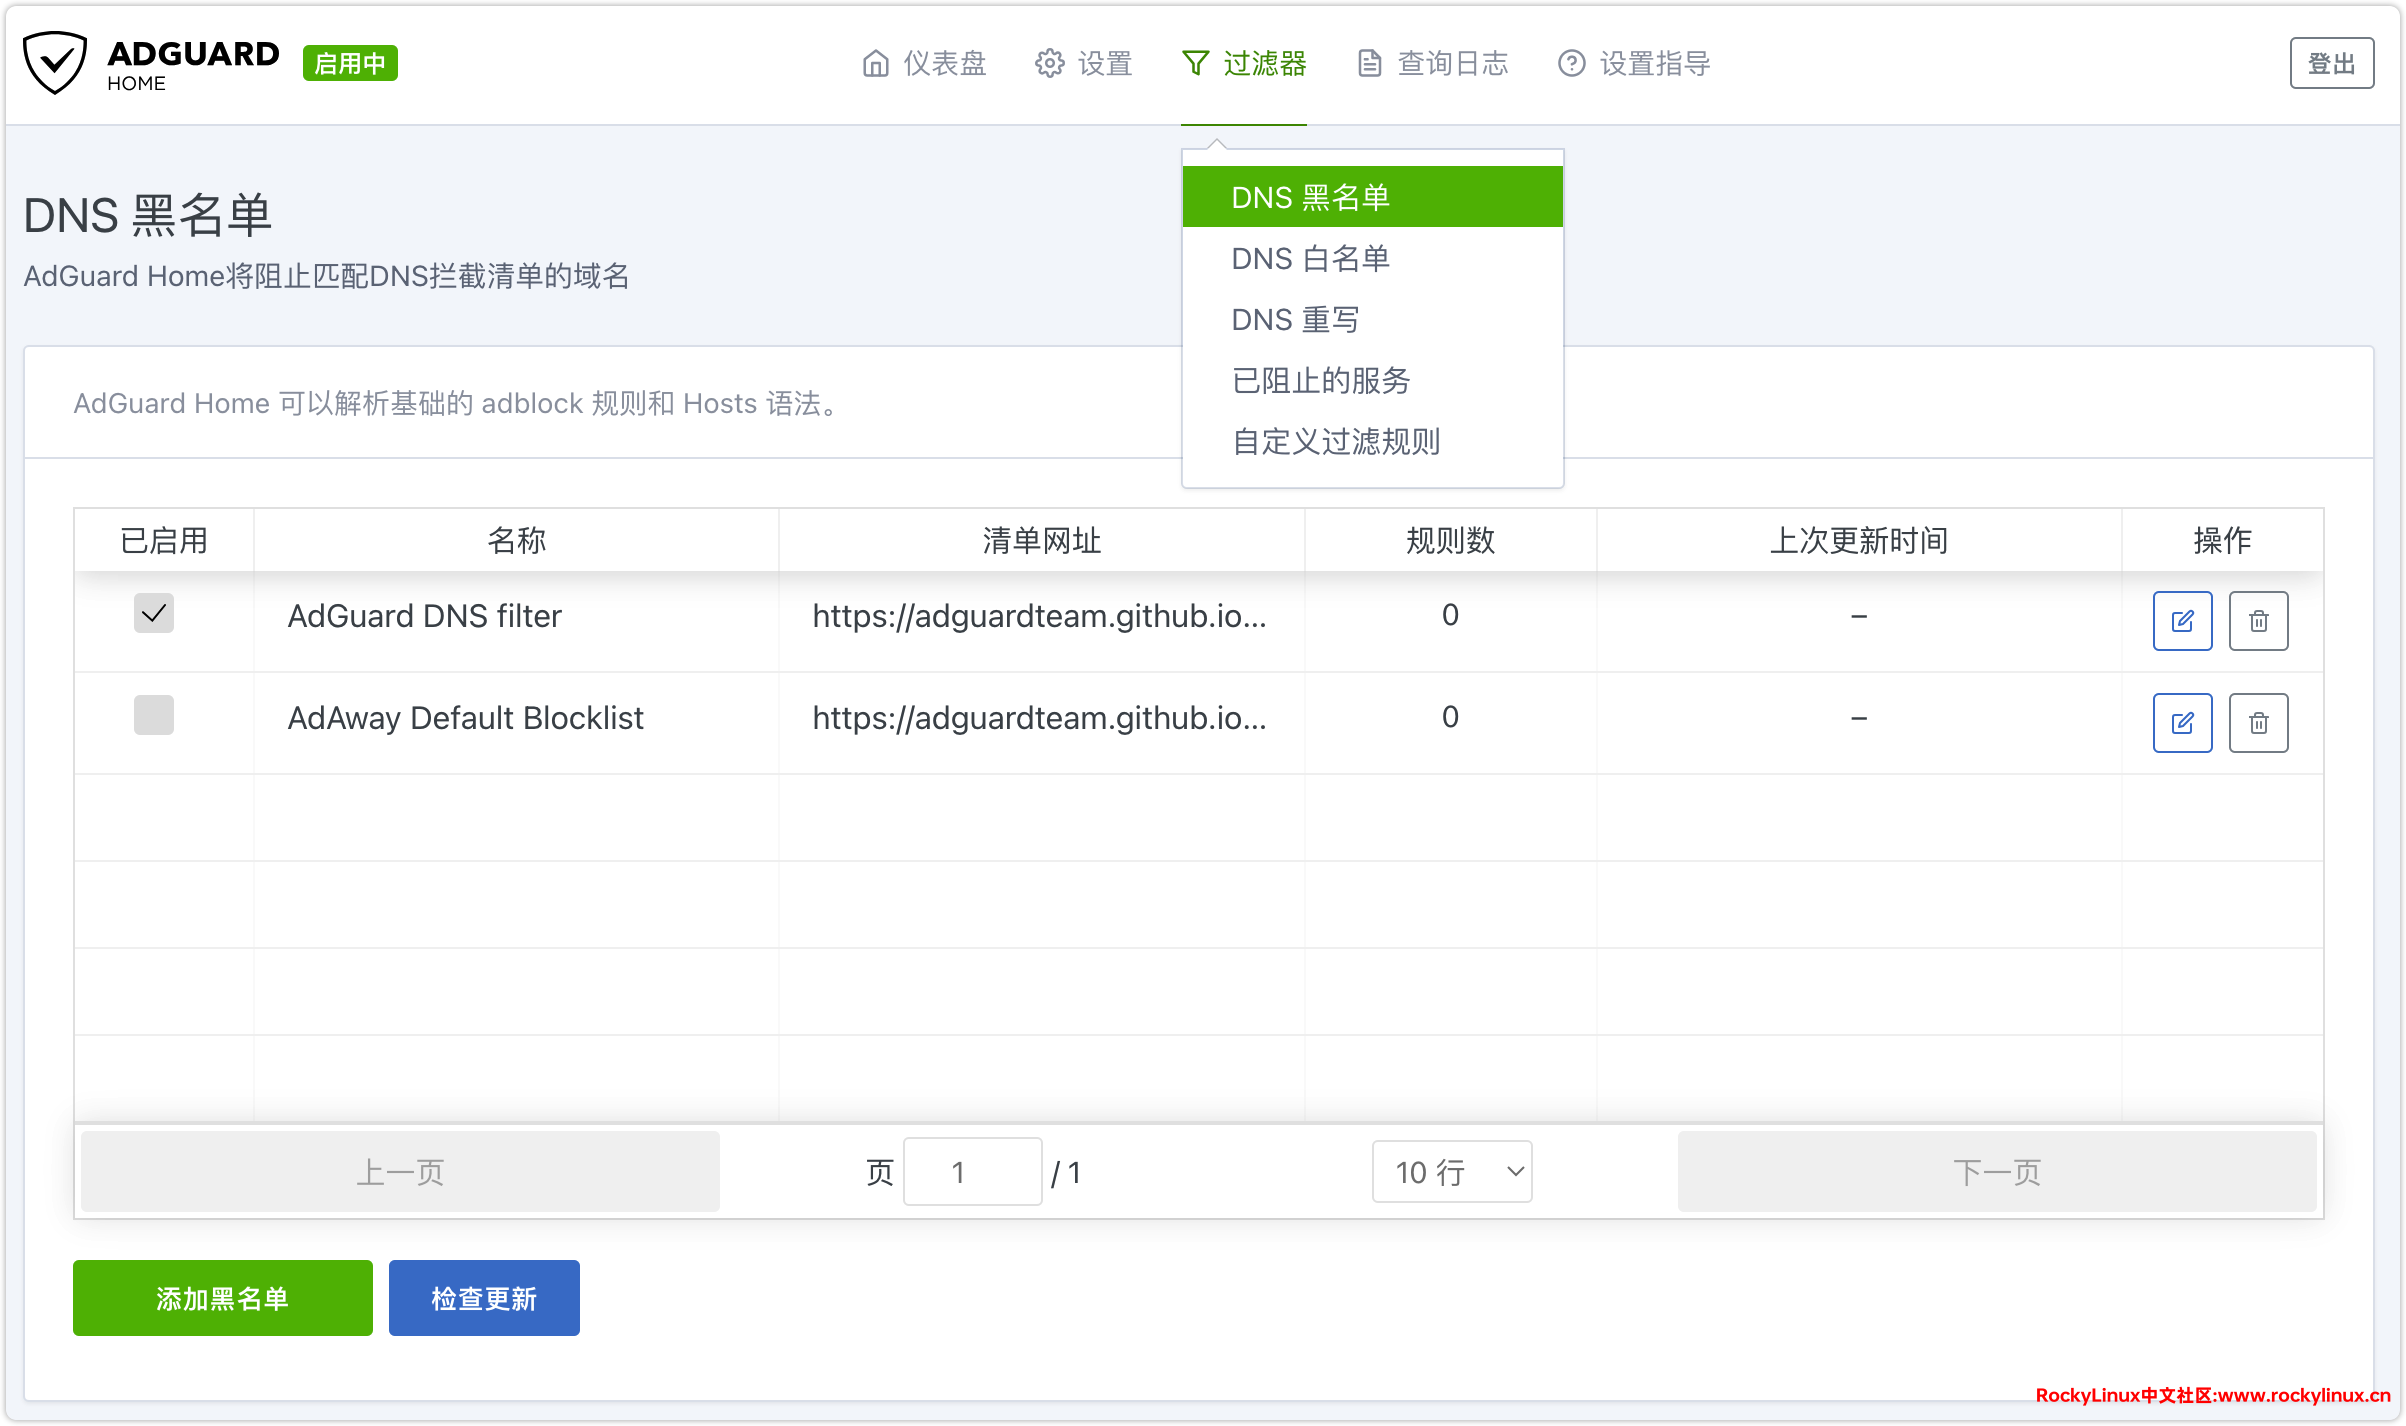The image size is (2406, 1426).
Task: Delete the AdGuard DNS filter entry
Action: 2258,621
